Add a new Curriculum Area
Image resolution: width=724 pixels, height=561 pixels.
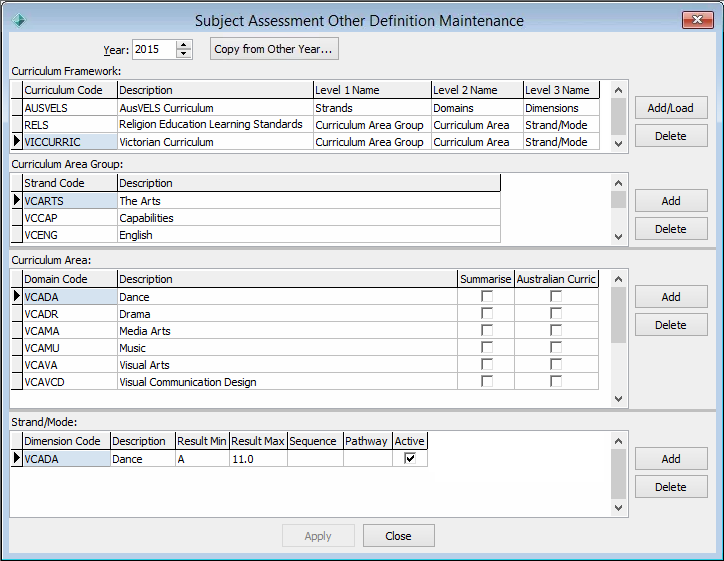(x=671, y=297)
